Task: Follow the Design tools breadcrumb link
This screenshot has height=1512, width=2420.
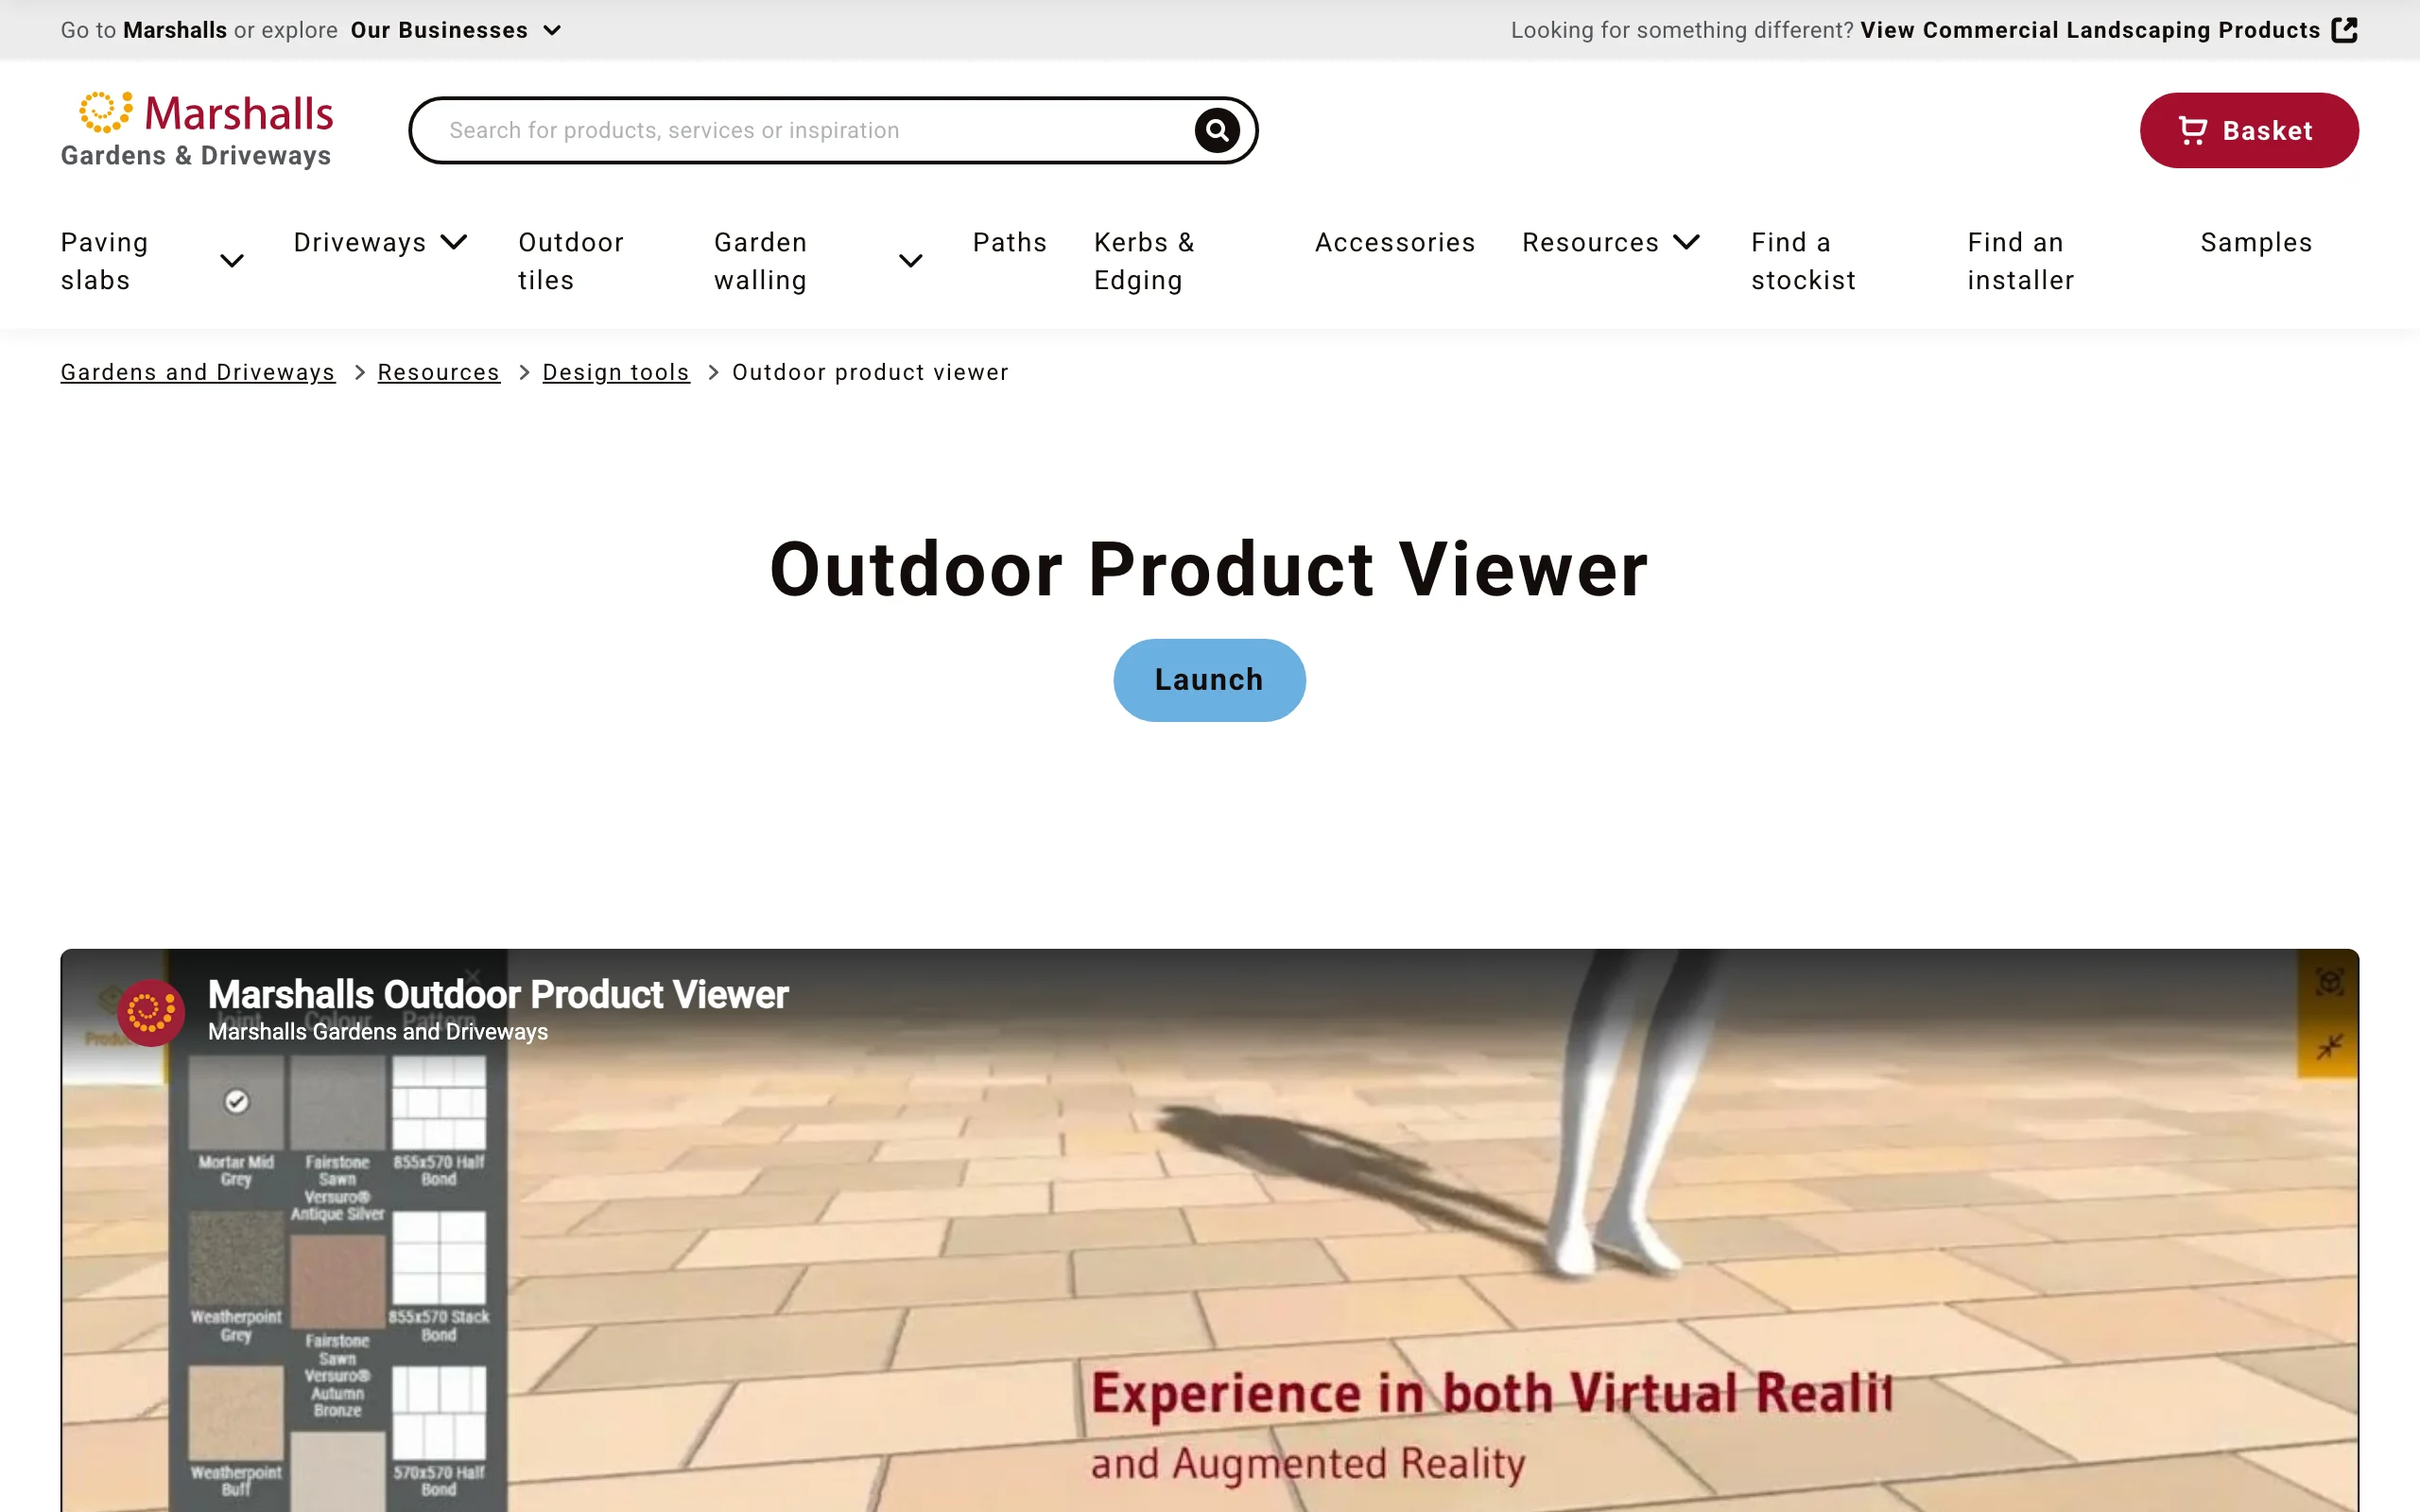Action: [616, 372]
